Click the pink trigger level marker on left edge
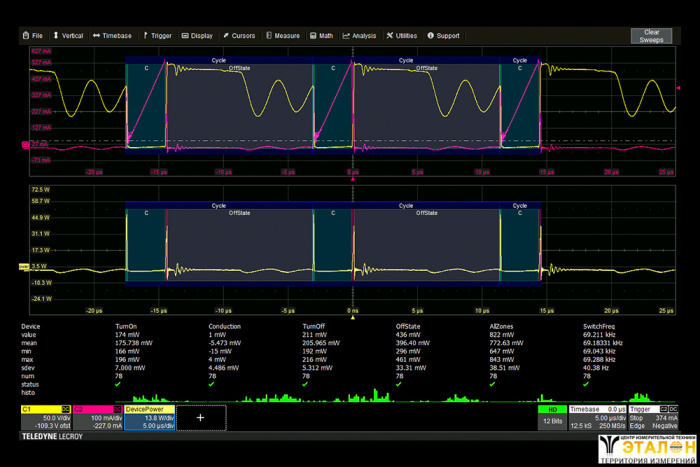This screenshot has width=700, height=467. click(25, 145)
